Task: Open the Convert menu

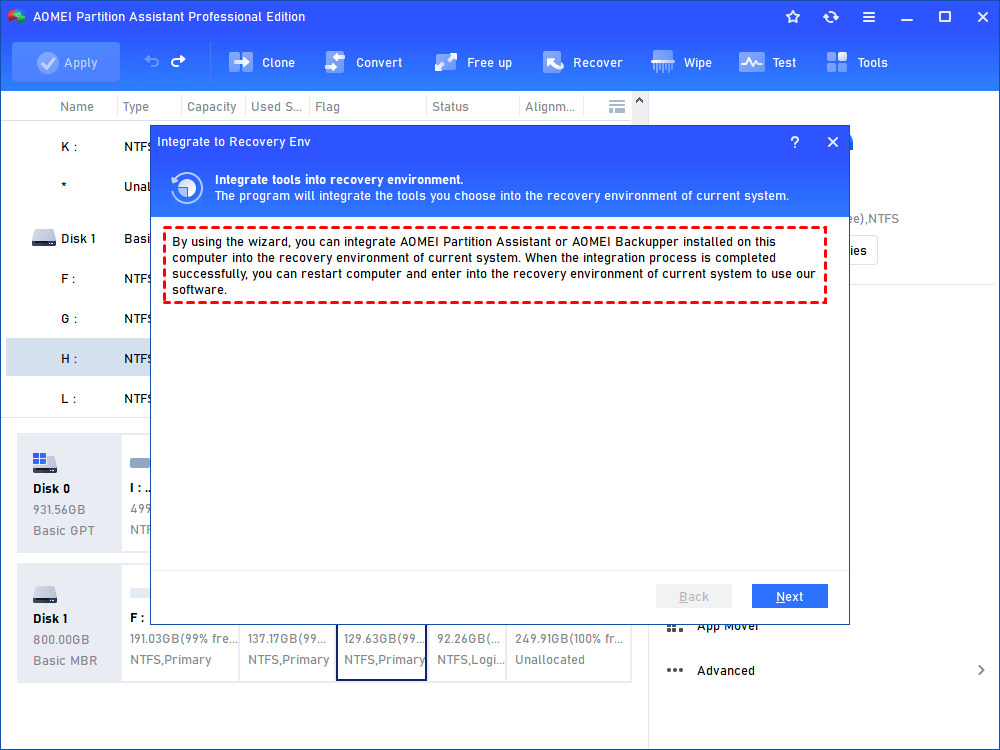Action: [x=364, y=62]
